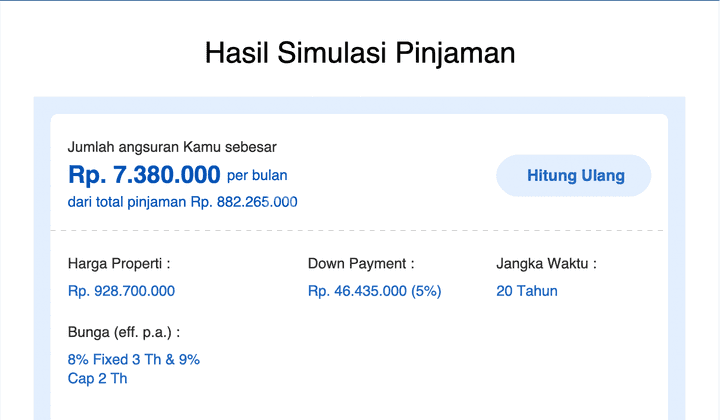
Task: Click the Bunga (eff. p.a.) label
Action: point(123,332)
